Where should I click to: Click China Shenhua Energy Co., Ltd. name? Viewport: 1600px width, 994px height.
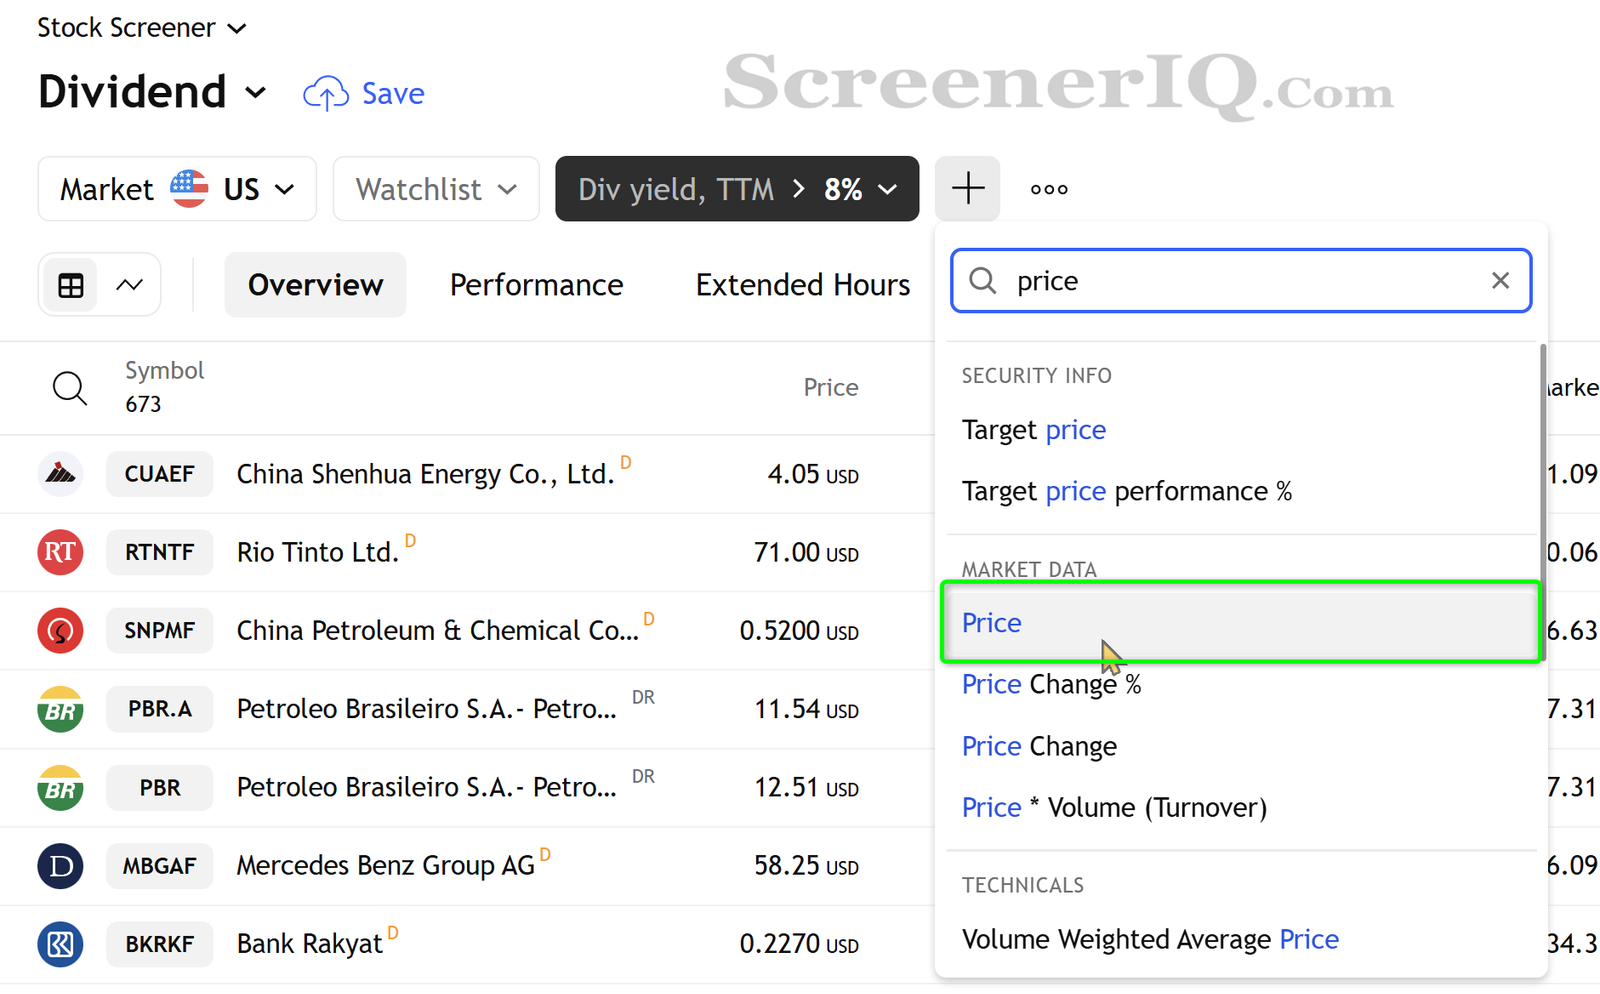pos(425,474)
